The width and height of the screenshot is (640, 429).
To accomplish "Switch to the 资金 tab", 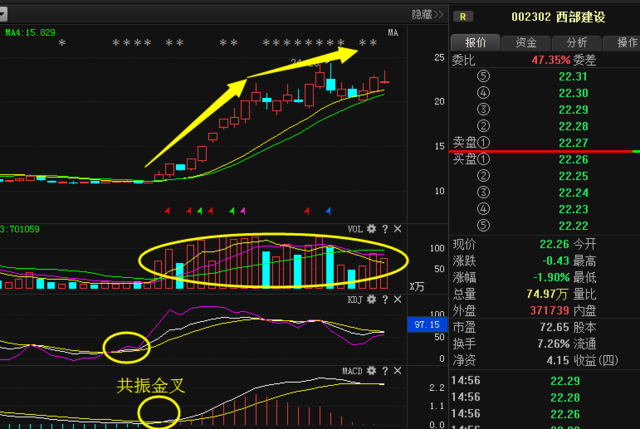I will click(x=526, y=43).
